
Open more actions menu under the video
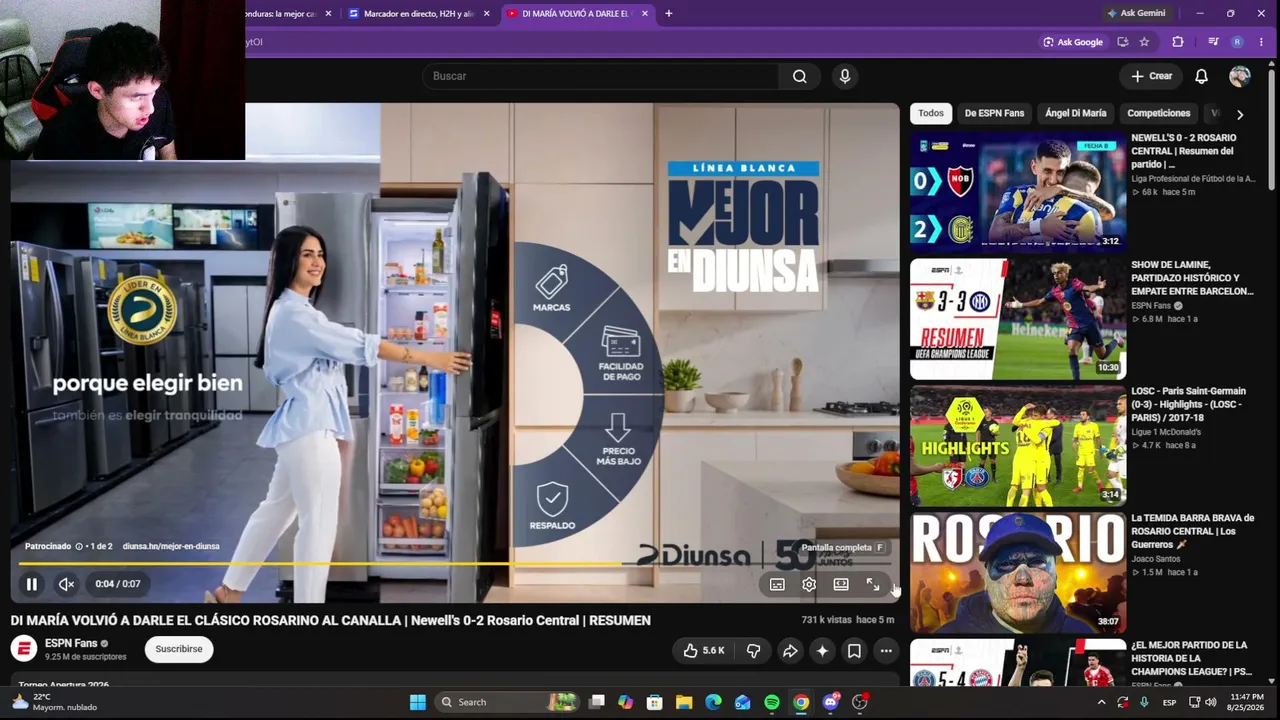tap(886, 651)
